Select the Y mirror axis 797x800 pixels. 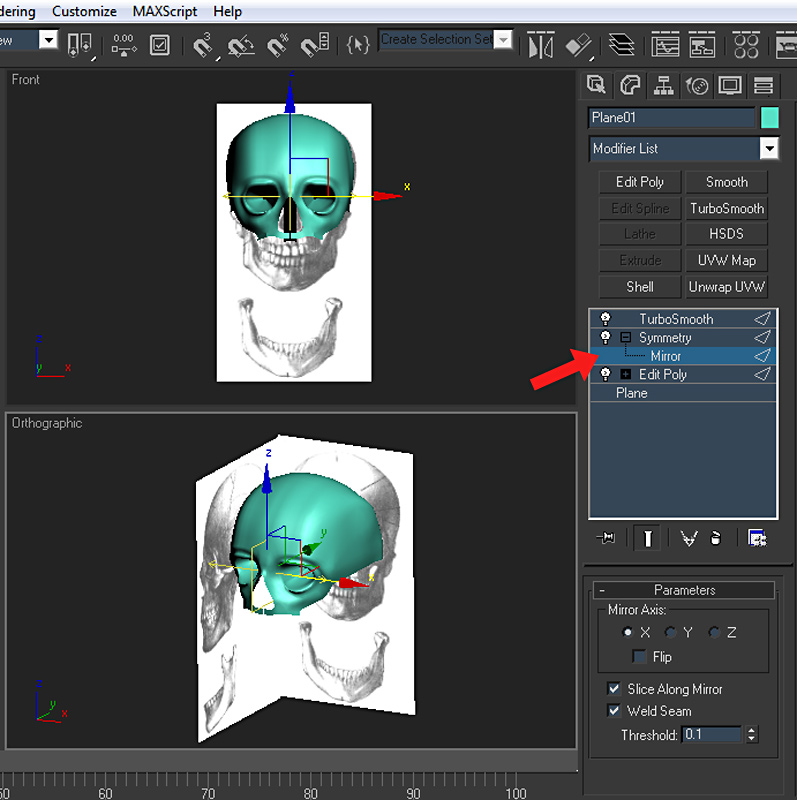[671, 632]
